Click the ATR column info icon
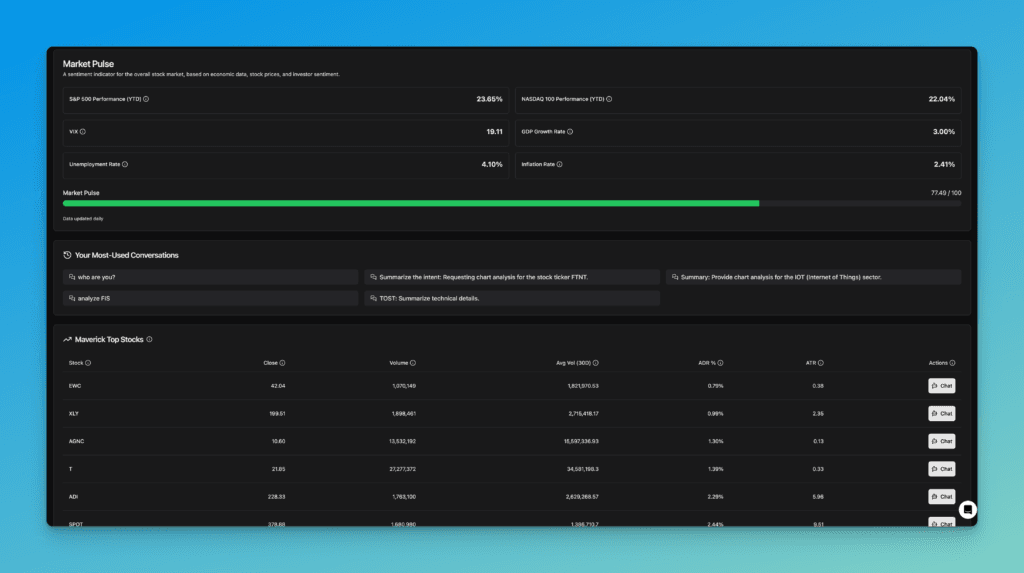 [x=821, y=363]
